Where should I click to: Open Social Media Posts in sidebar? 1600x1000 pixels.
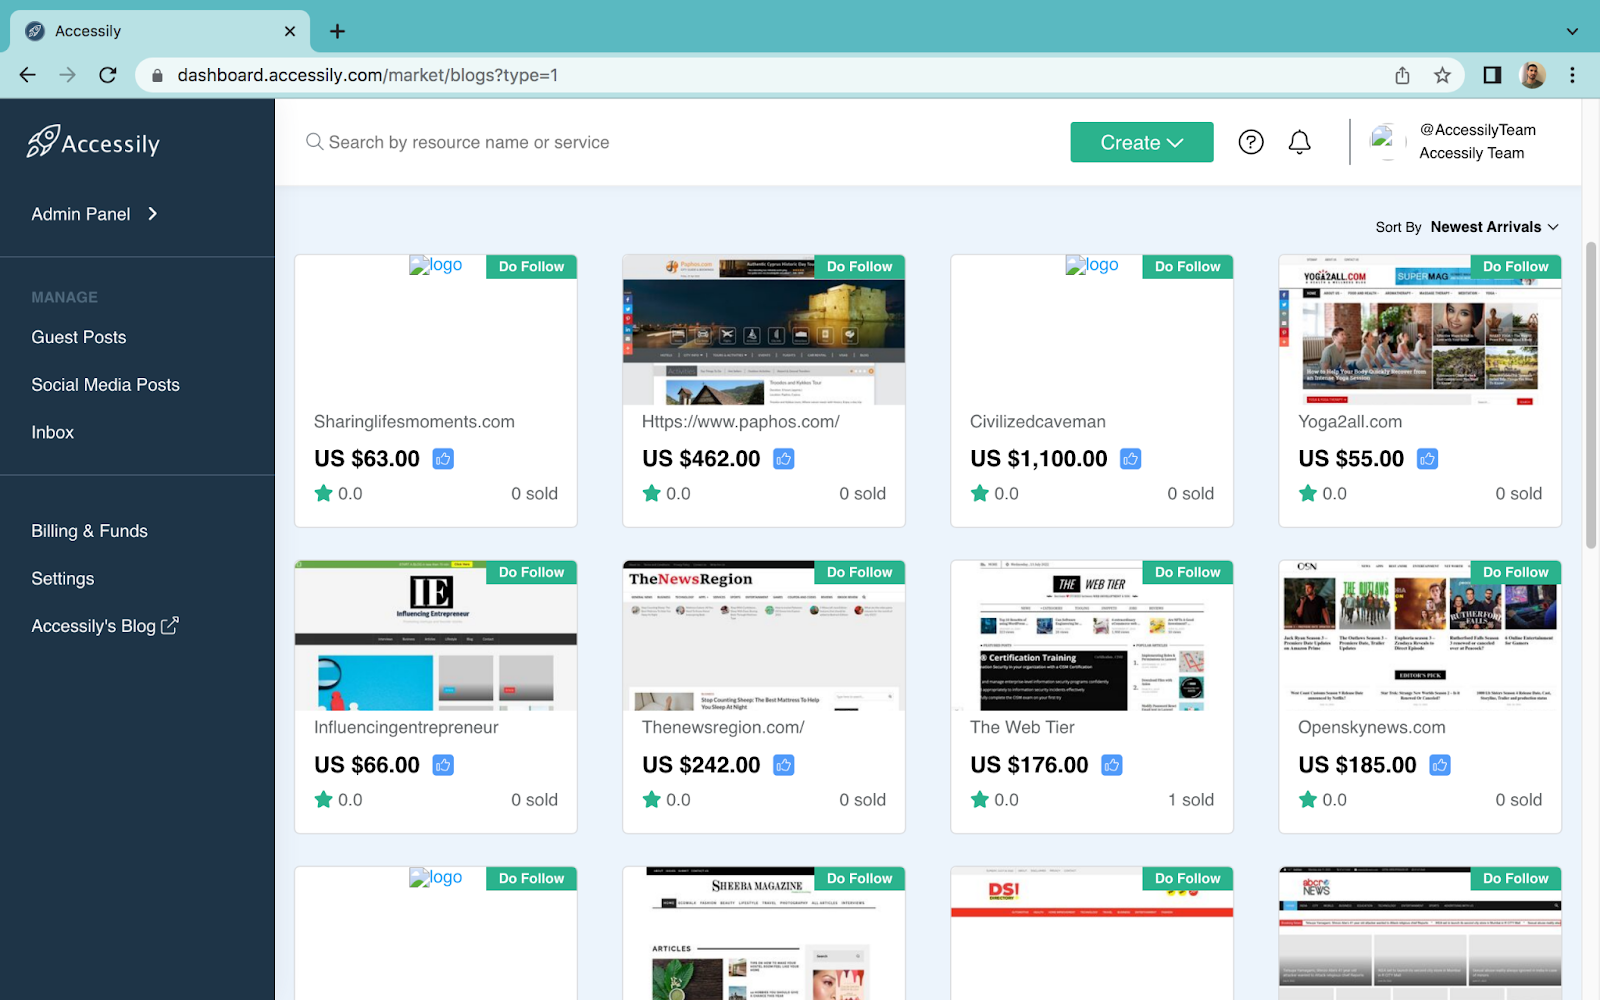tap(105, 385)
